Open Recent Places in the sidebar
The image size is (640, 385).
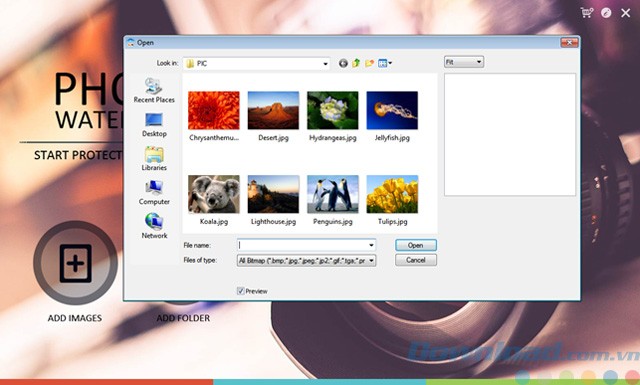(154, 90)
